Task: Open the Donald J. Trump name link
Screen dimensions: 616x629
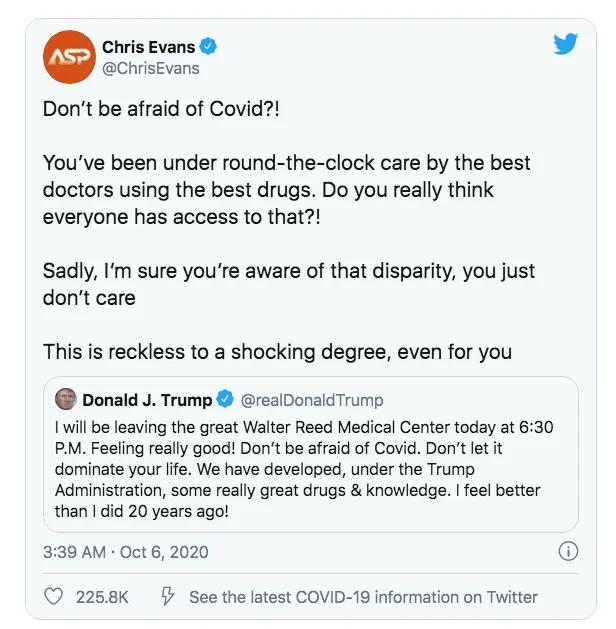Action: click(146, 400)
